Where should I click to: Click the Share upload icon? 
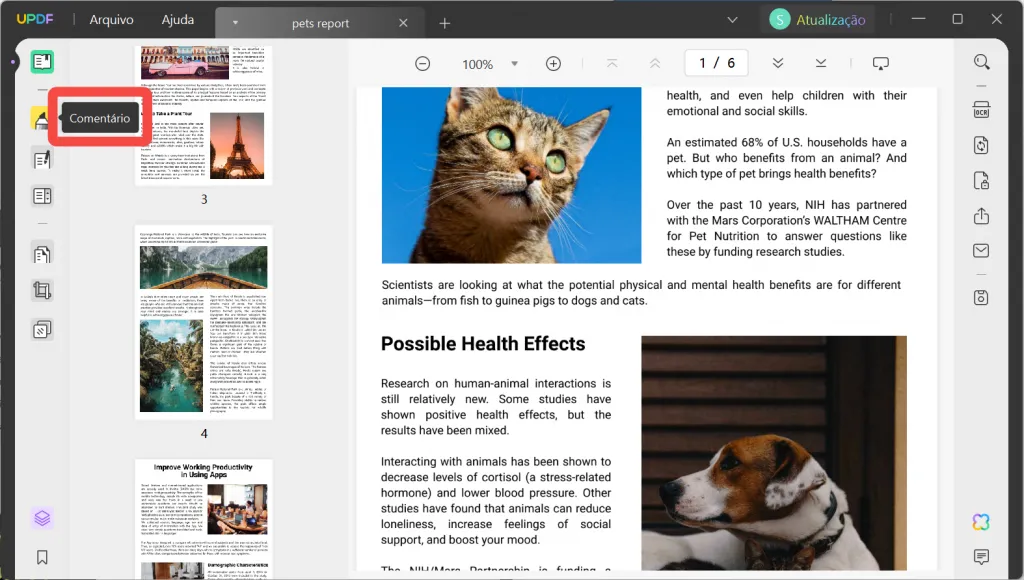point(981,216)
